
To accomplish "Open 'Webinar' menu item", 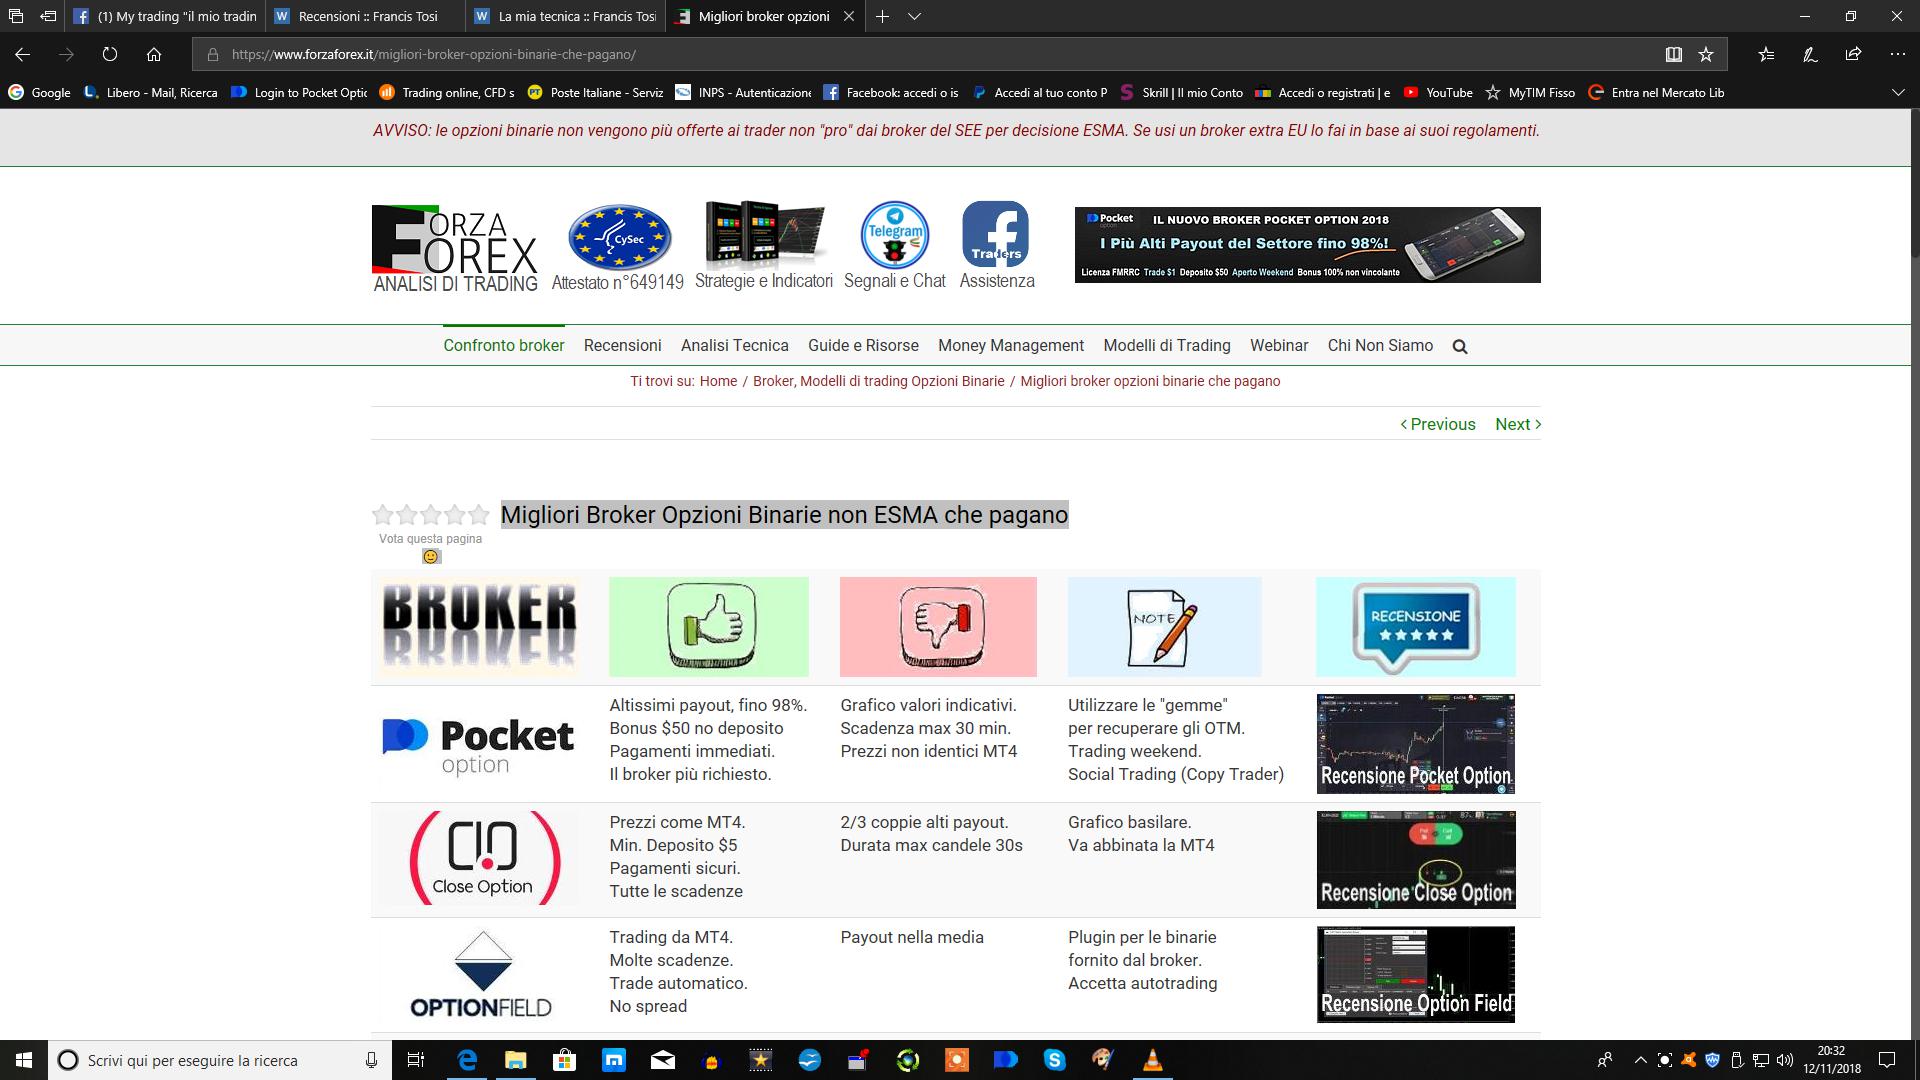I will coord(1278,345).
